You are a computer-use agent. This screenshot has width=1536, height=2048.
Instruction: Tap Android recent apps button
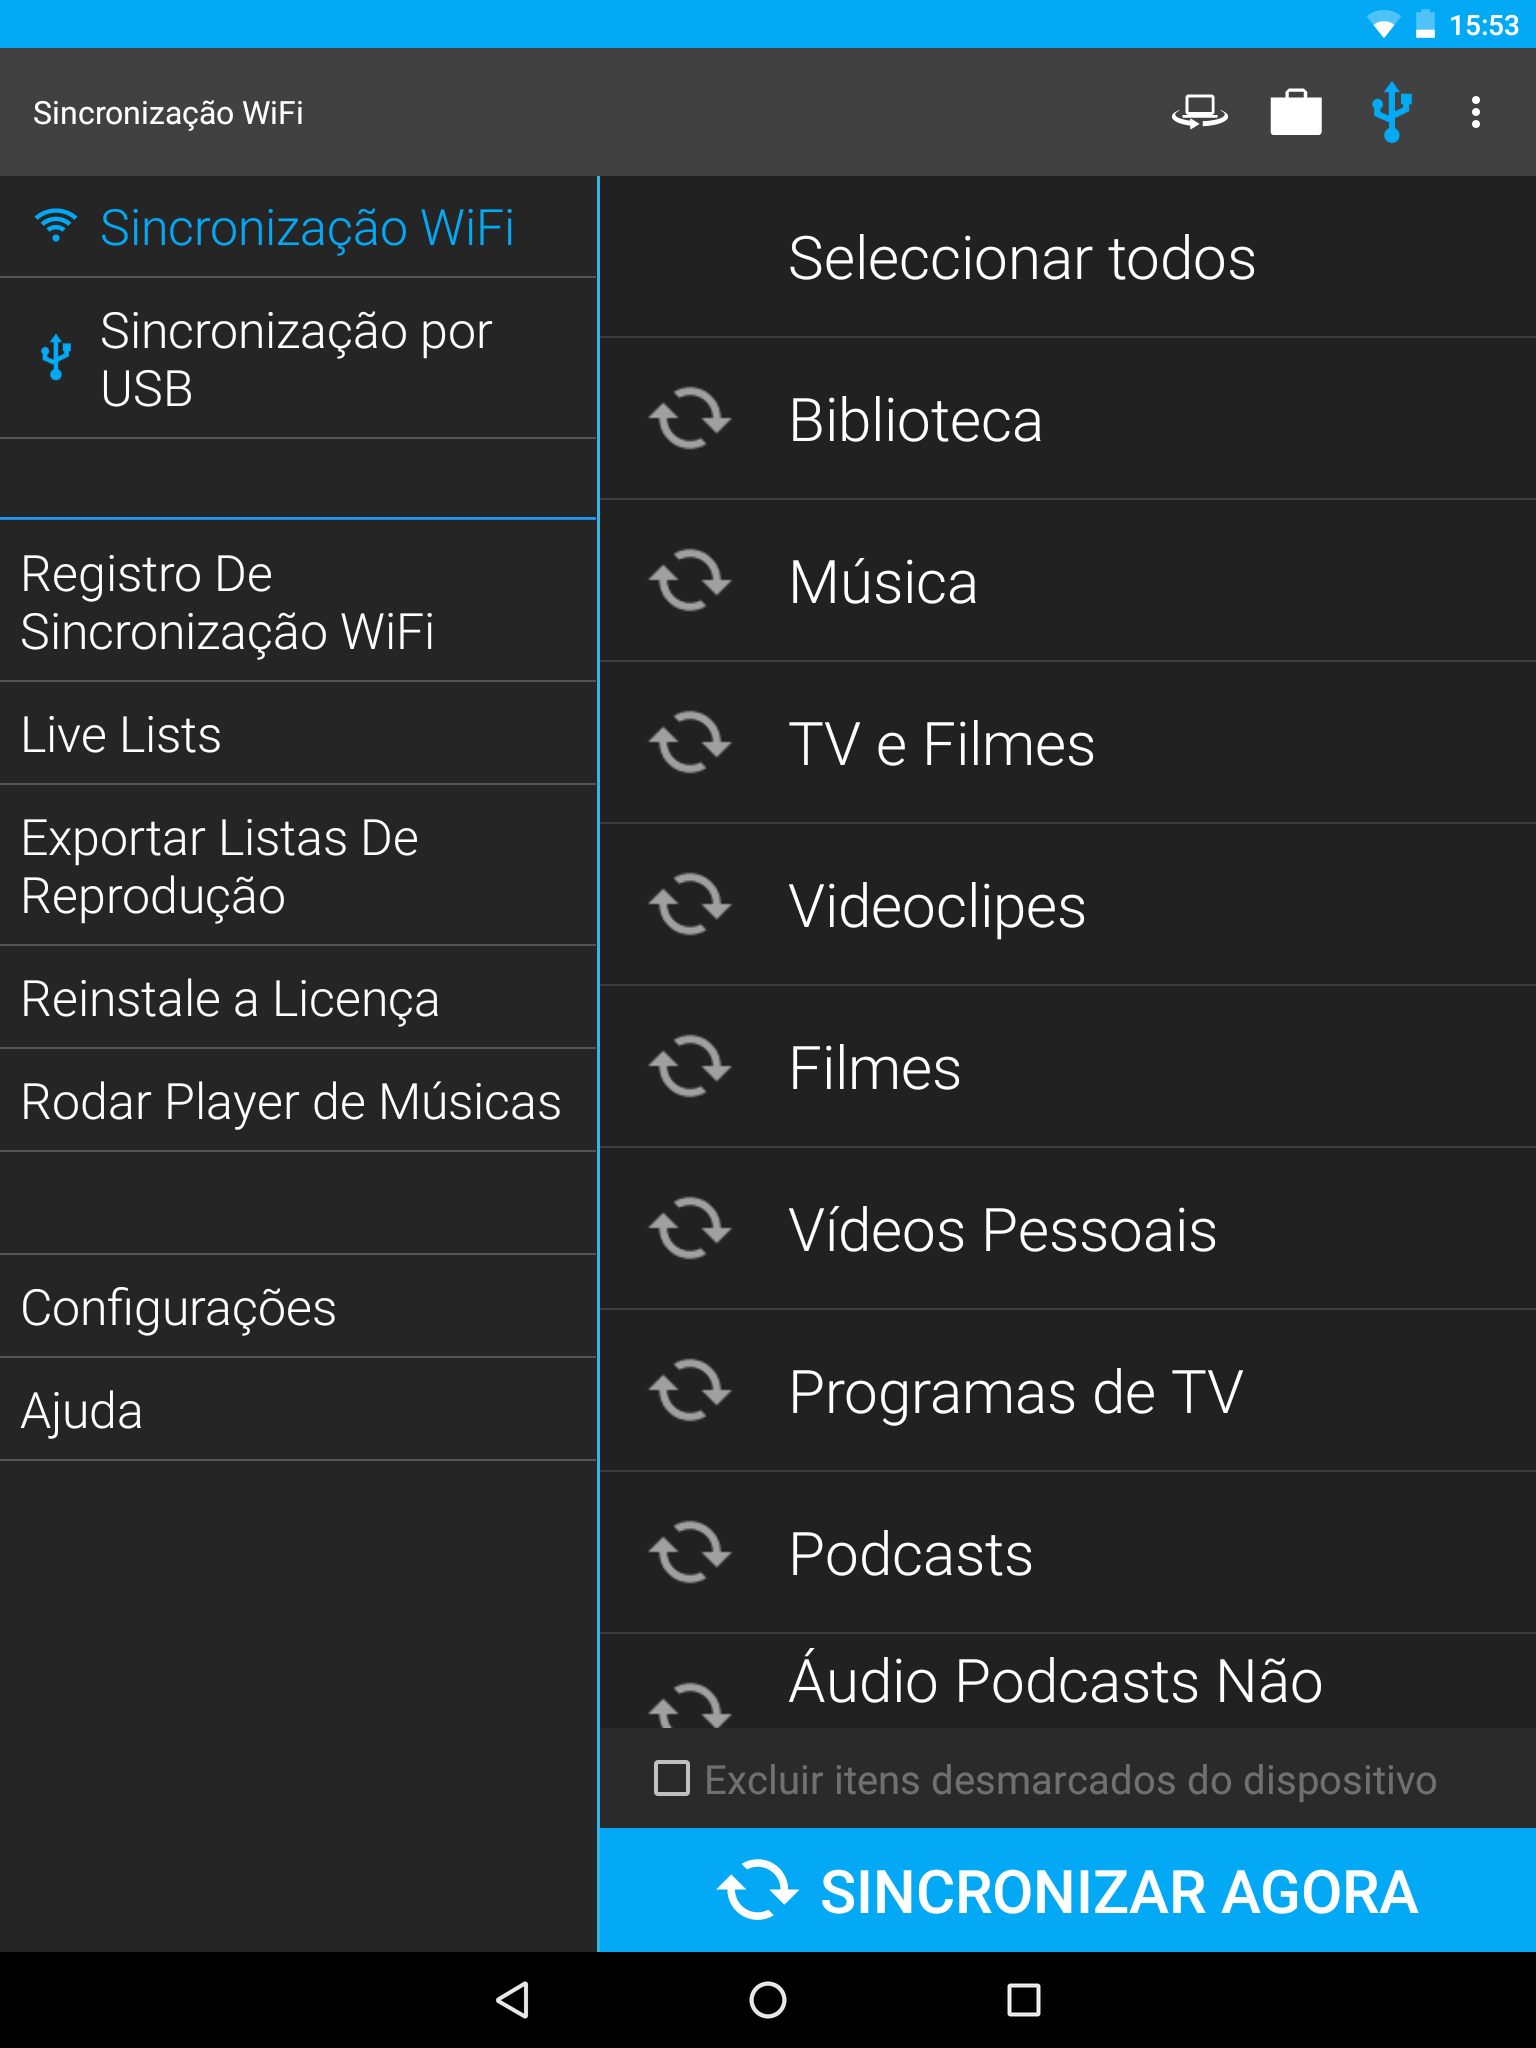pyautogui.click(x=1024, y=2000)
